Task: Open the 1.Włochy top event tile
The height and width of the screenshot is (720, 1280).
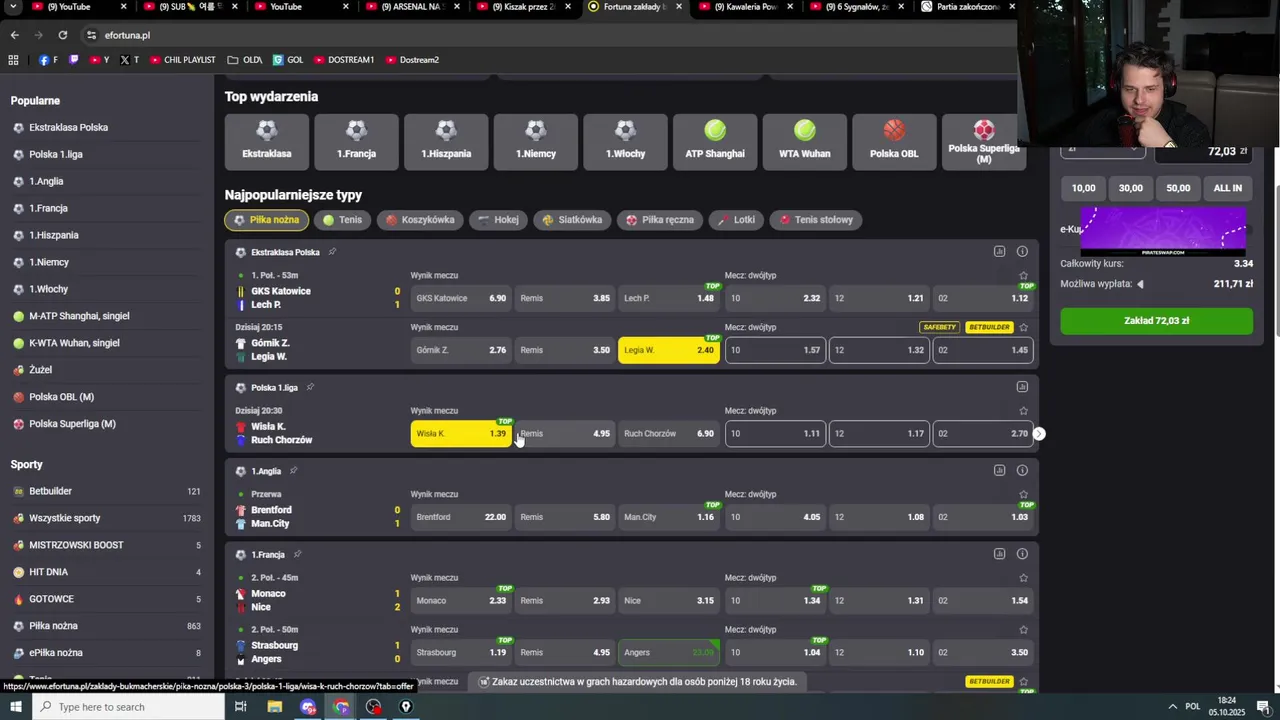Action: point(625,142)
